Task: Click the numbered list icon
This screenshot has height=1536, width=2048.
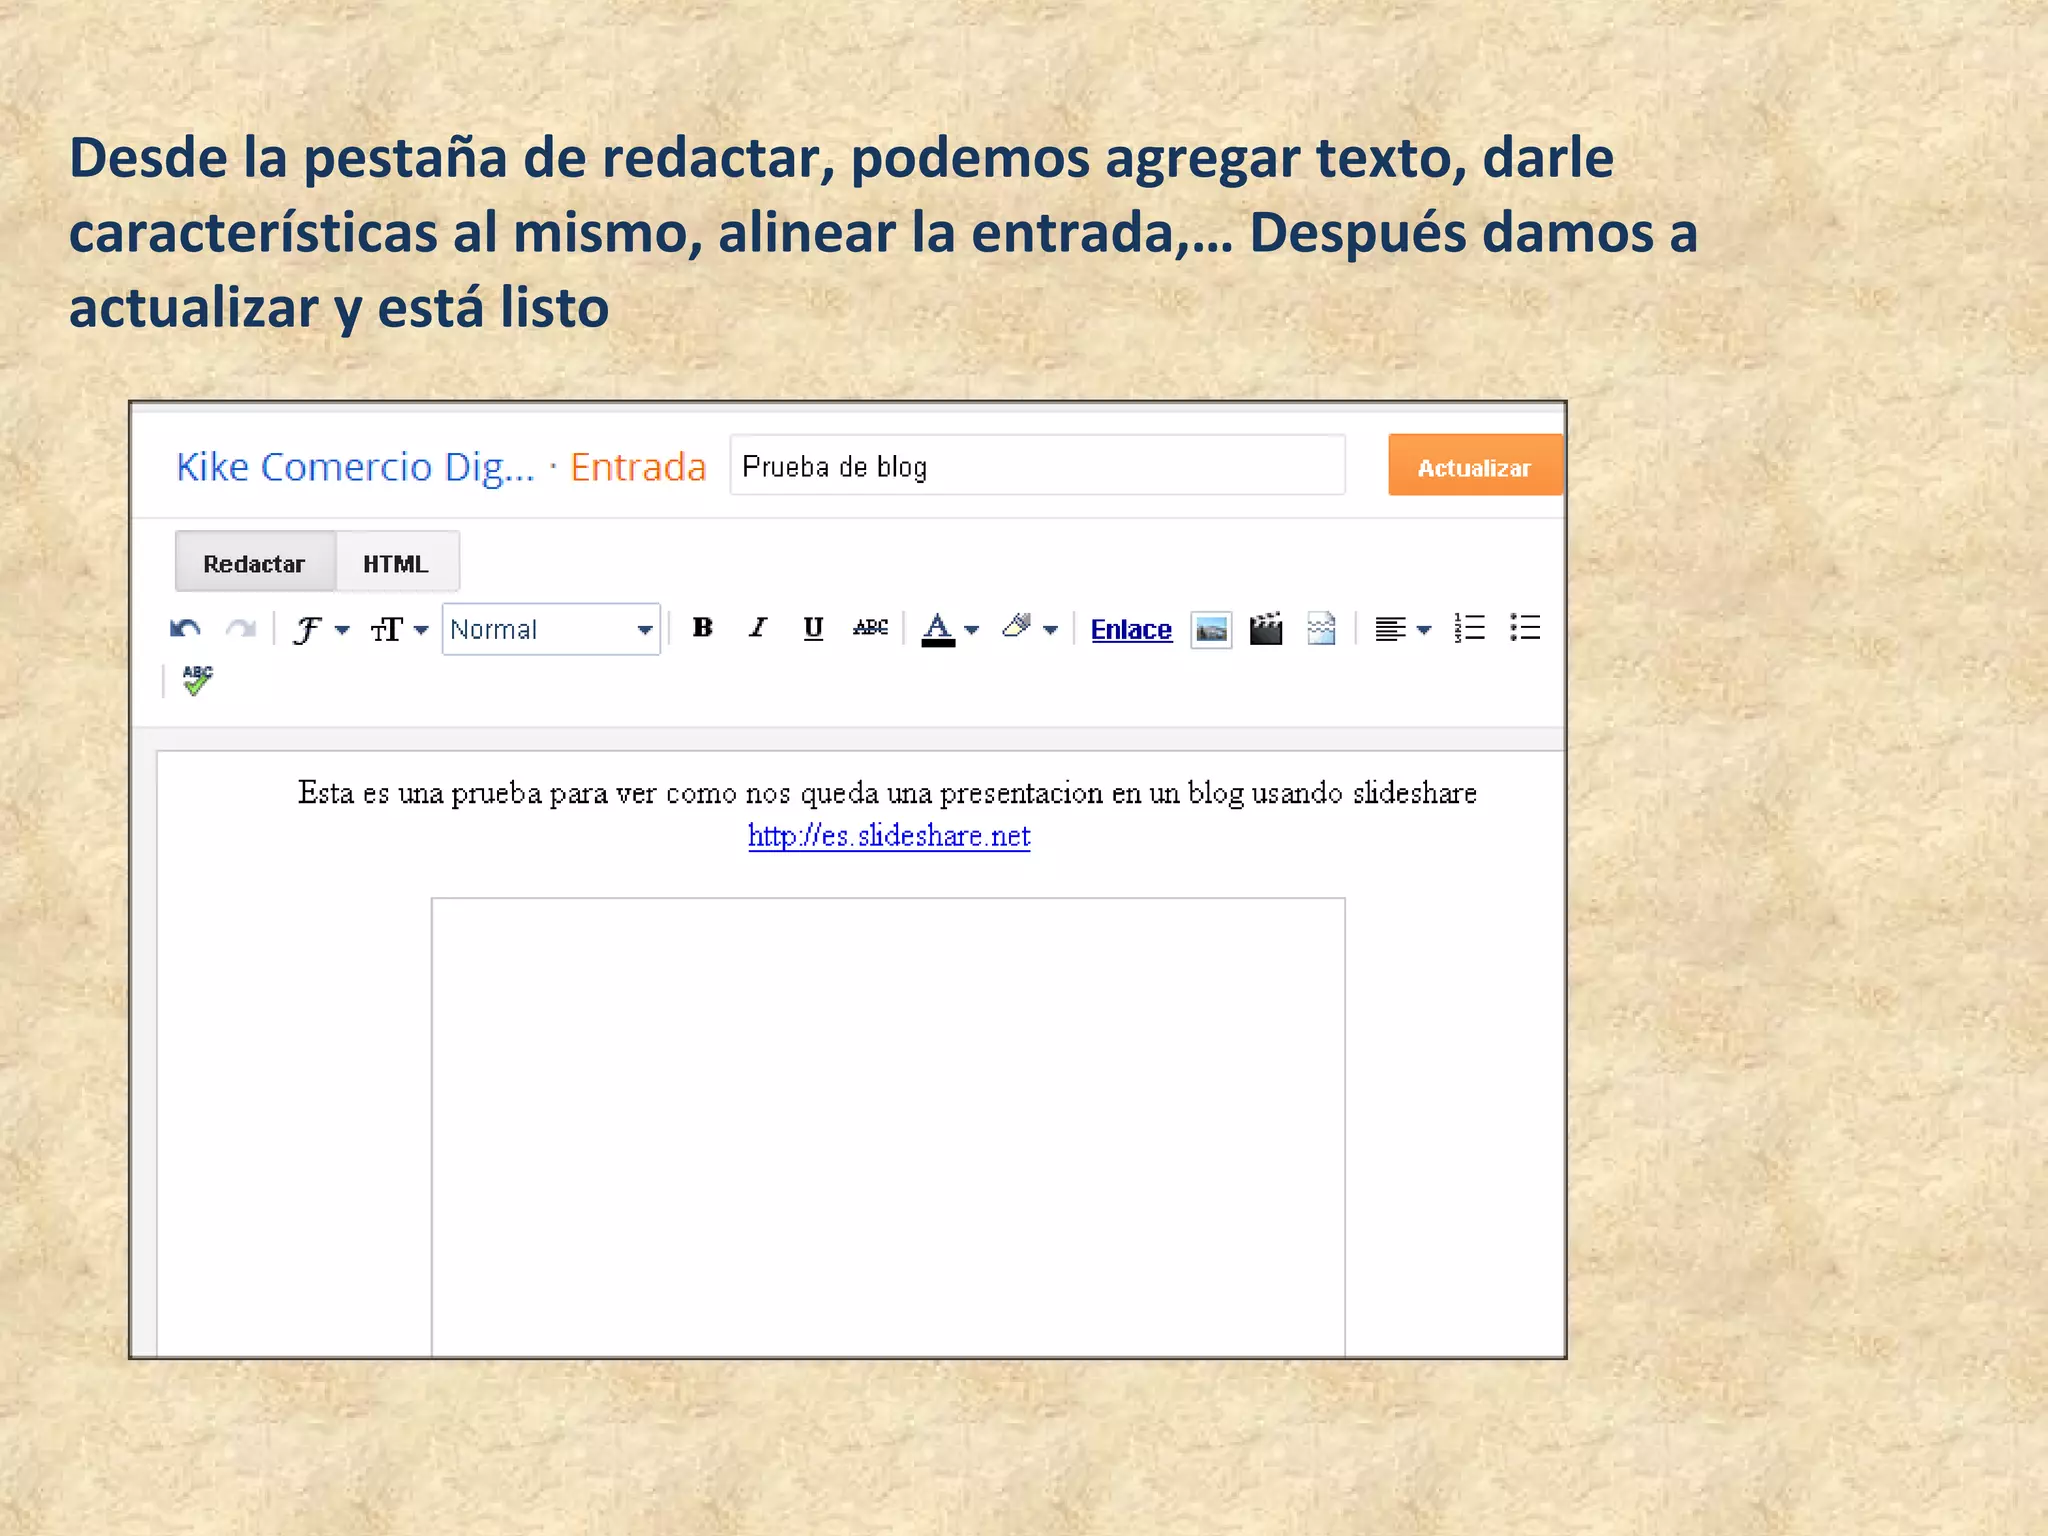Action: [1469, 628]
